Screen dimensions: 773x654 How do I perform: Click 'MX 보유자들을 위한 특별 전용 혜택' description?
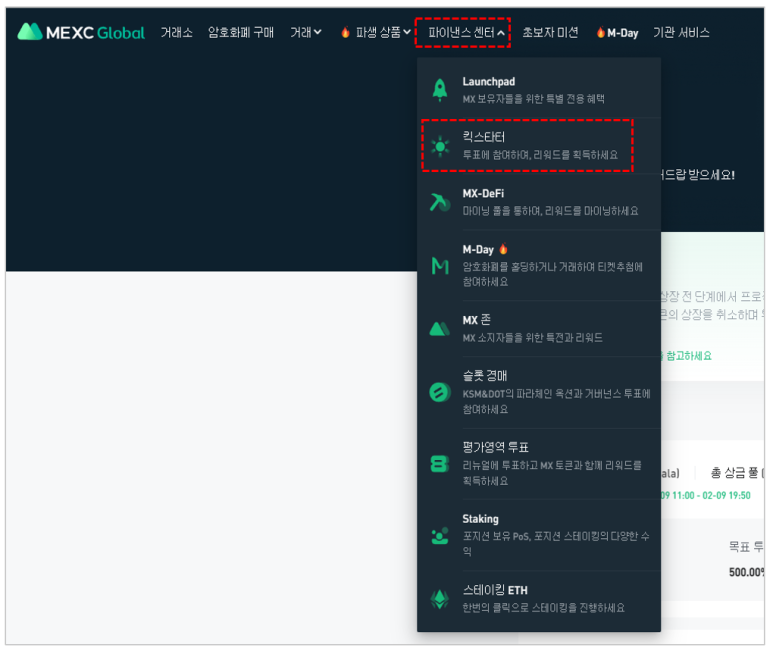(x=533, y=99)
